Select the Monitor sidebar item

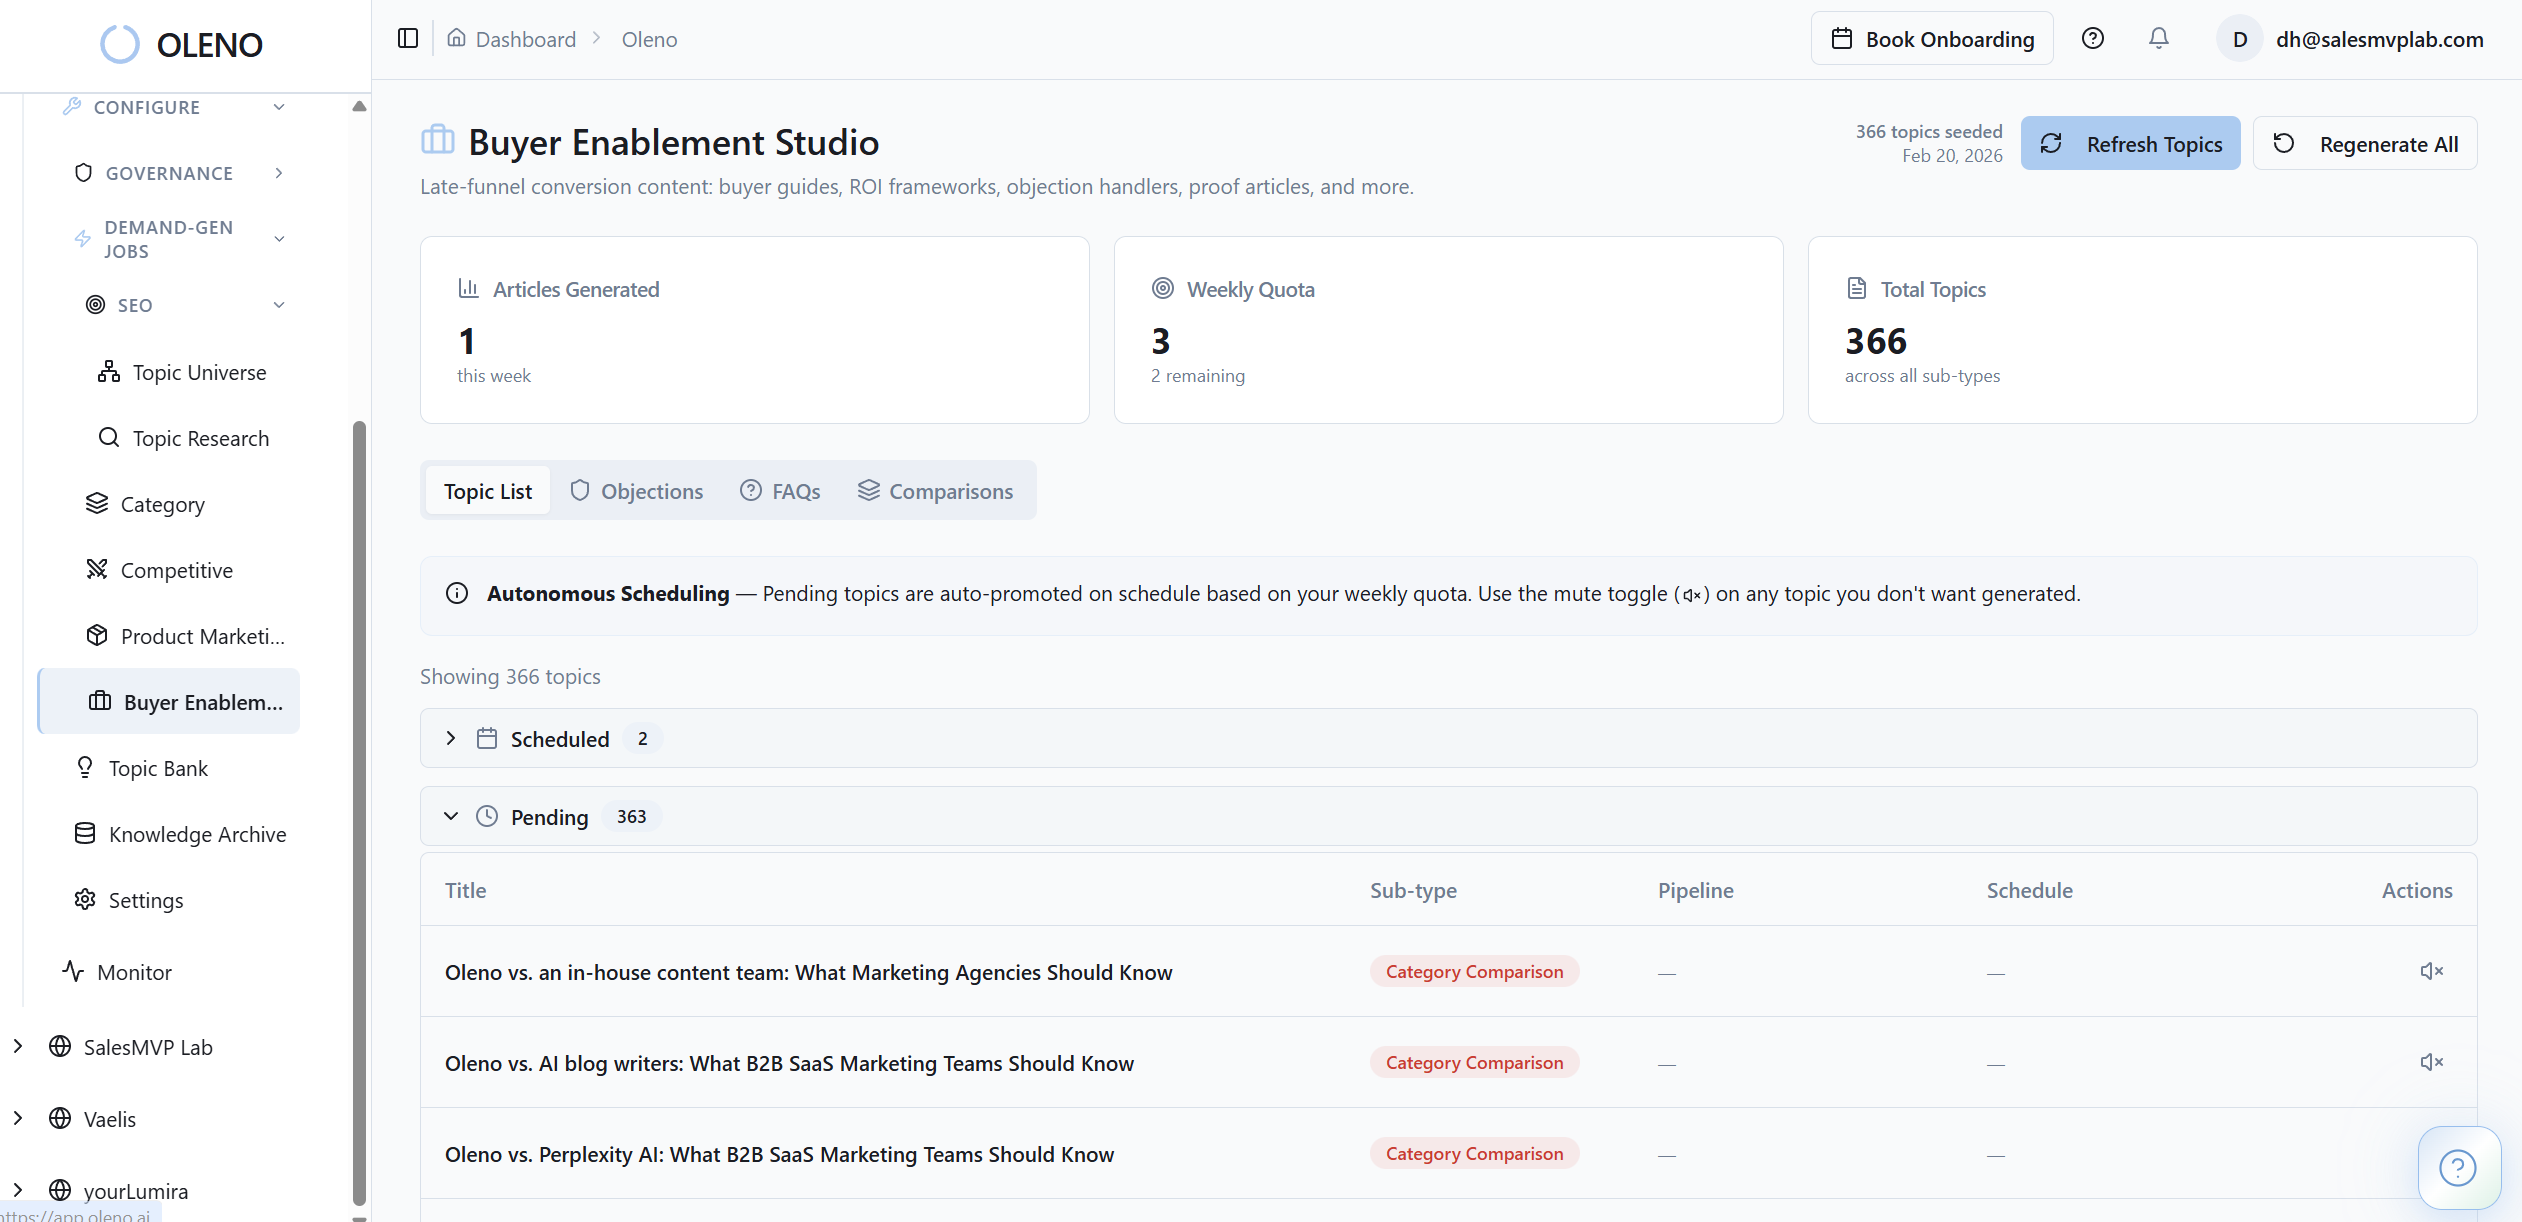point(133,971)
